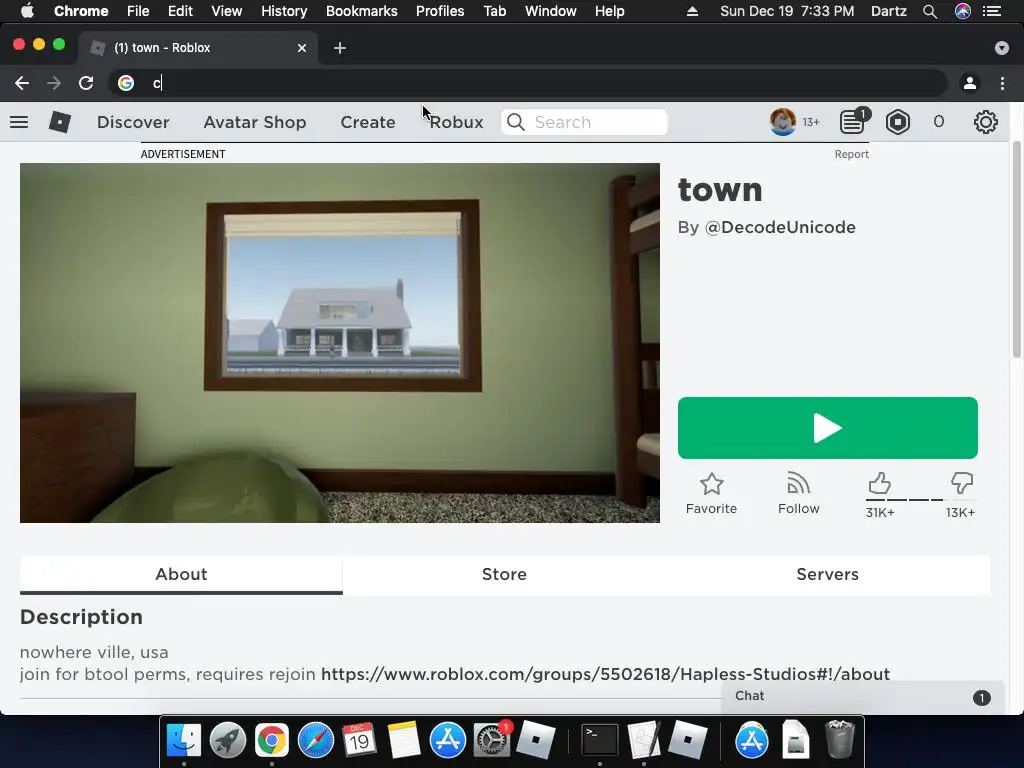This screenshot has height=768, width=1024.
Task: Open the Hapless-Studios group link
Action: tap(605, 674)
